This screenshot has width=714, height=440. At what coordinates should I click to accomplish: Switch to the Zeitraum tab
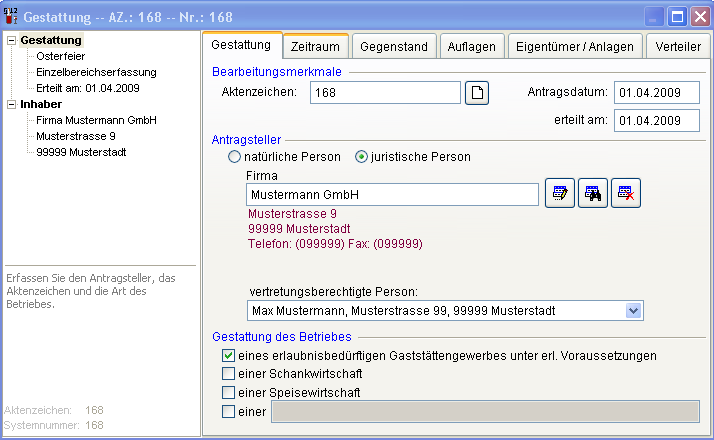[x=314, y=47]
